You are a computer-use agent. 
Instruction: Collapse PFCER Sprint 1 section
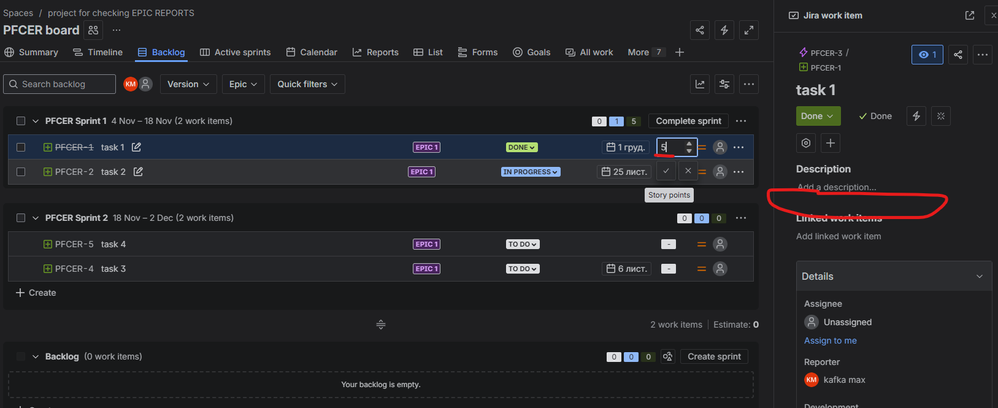coord(36,121)
